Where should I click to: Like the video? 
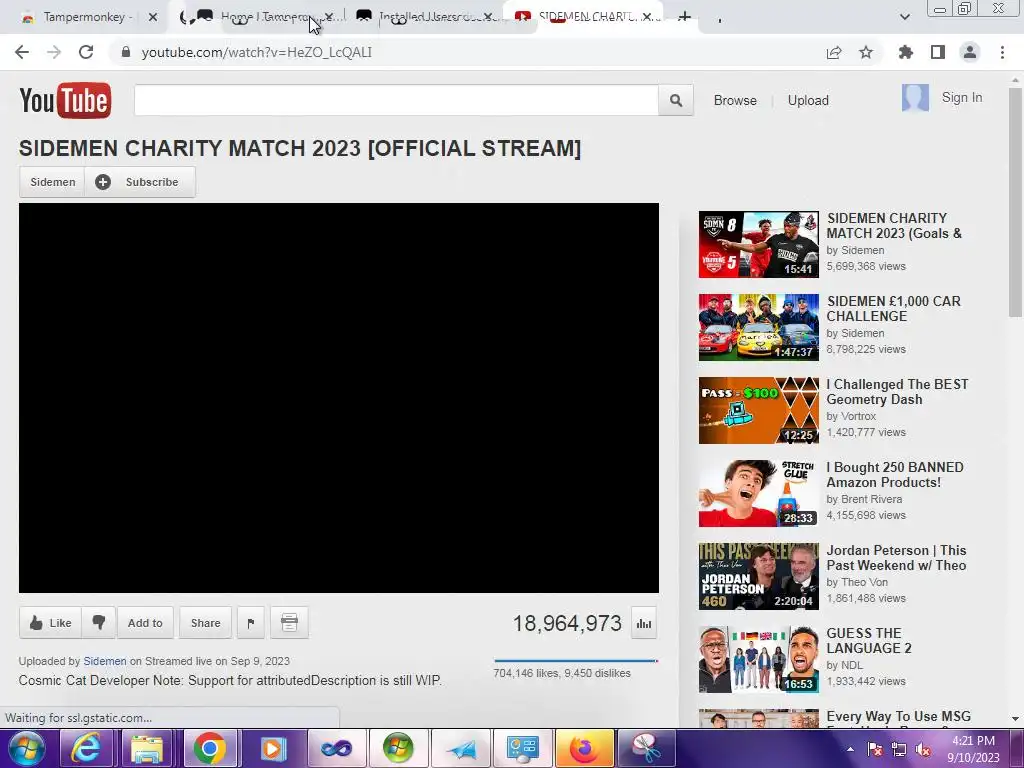tap(50, 622)
